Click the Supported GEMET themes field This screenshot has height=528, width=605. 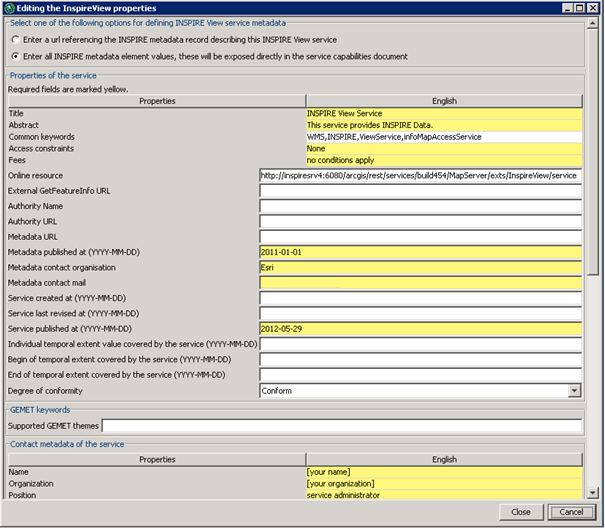(x=340, y=427)
